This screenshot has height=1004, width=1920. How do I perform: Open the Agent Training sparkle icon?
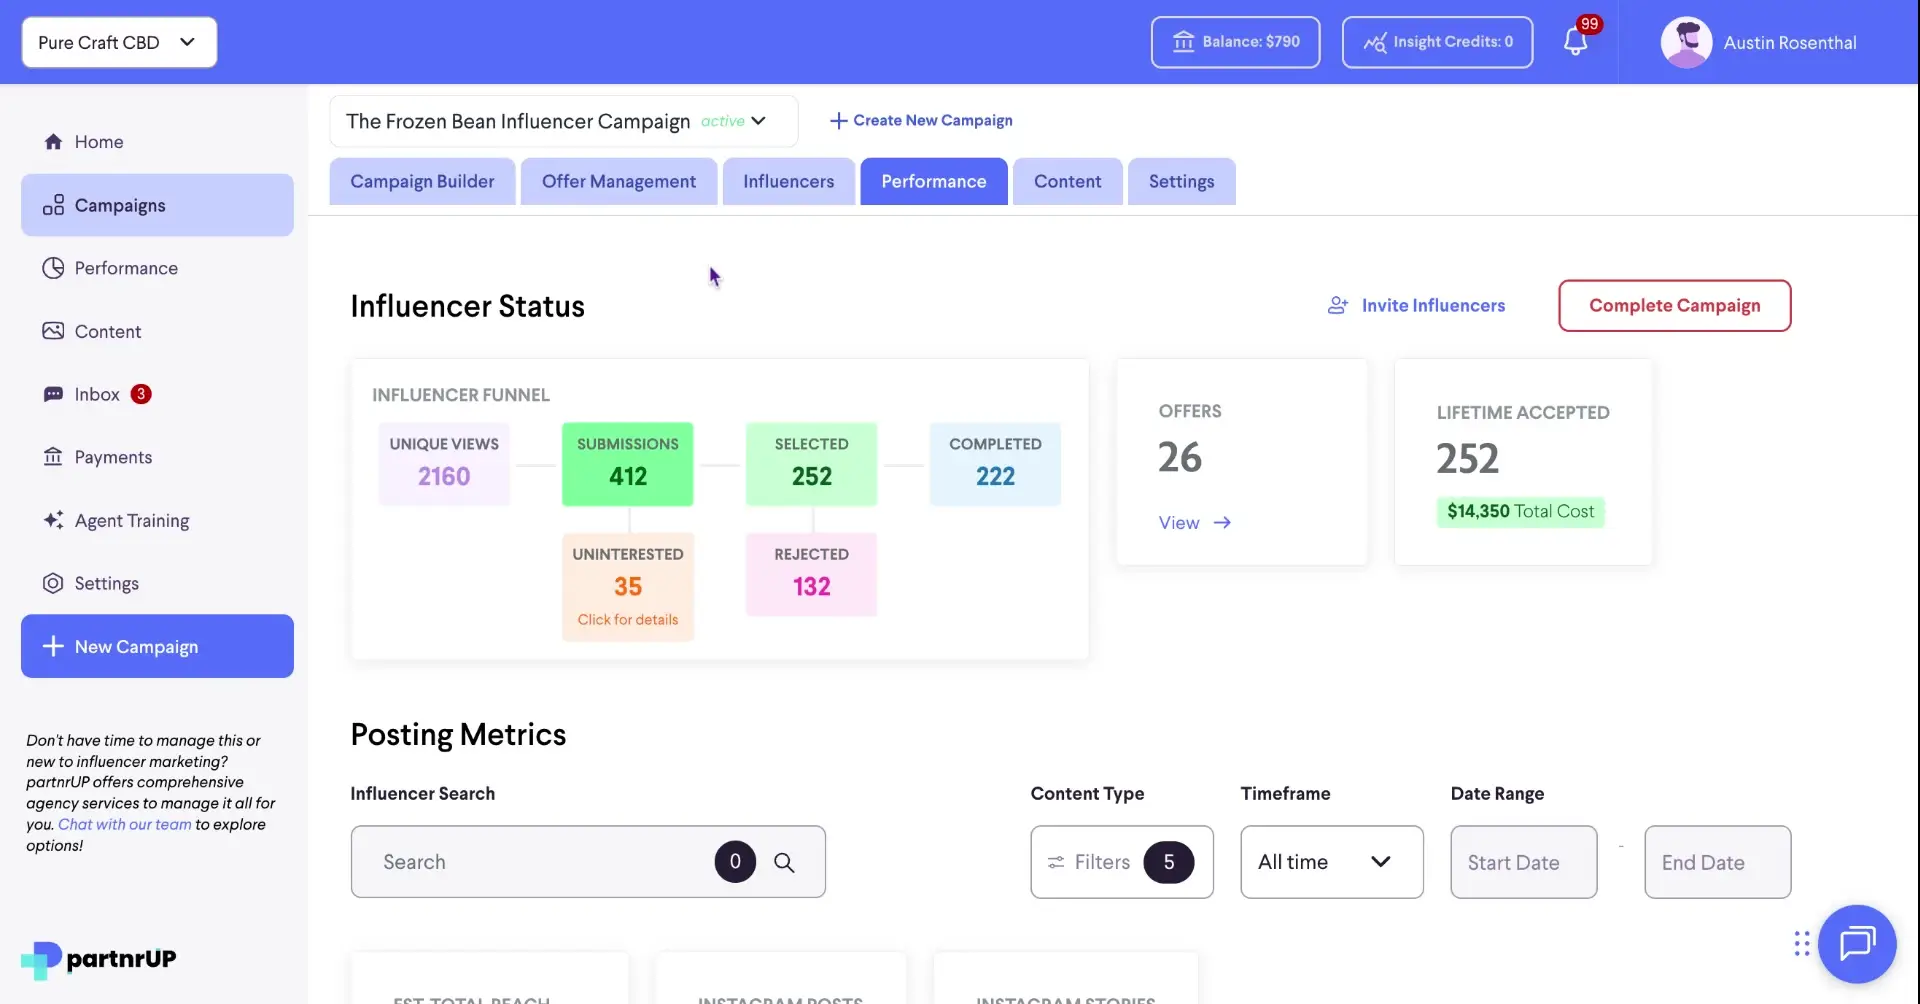(x=53, y=520)
